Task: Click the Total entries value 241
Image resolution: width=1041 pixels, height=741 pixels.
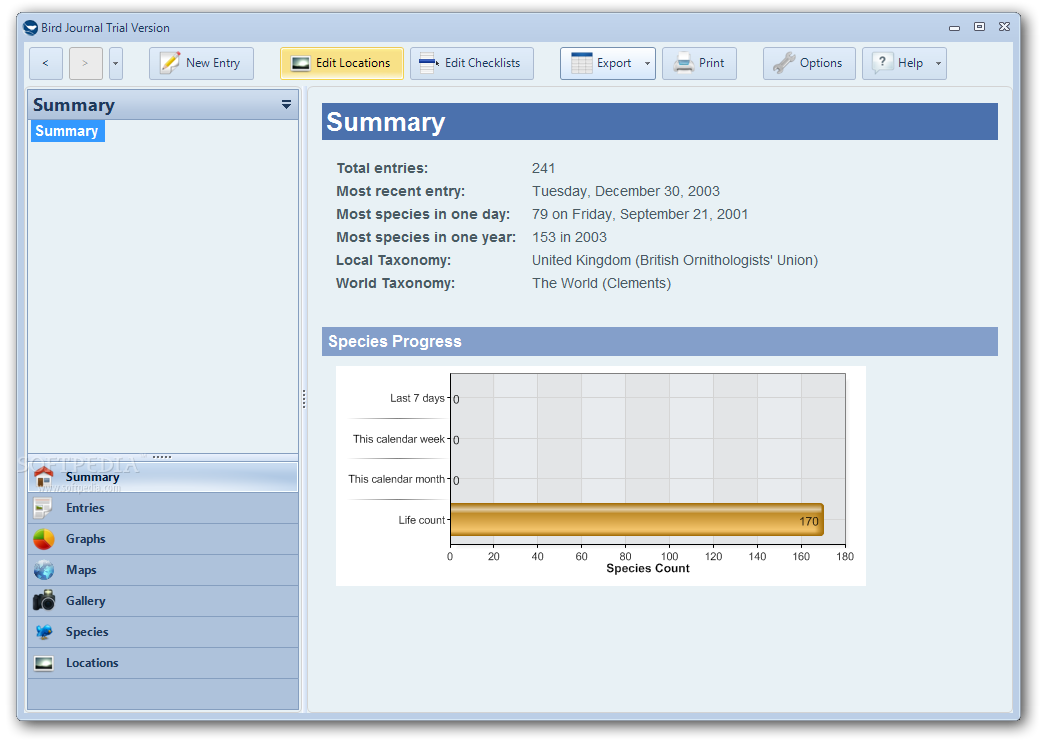Action: click(x=544, y=169)
